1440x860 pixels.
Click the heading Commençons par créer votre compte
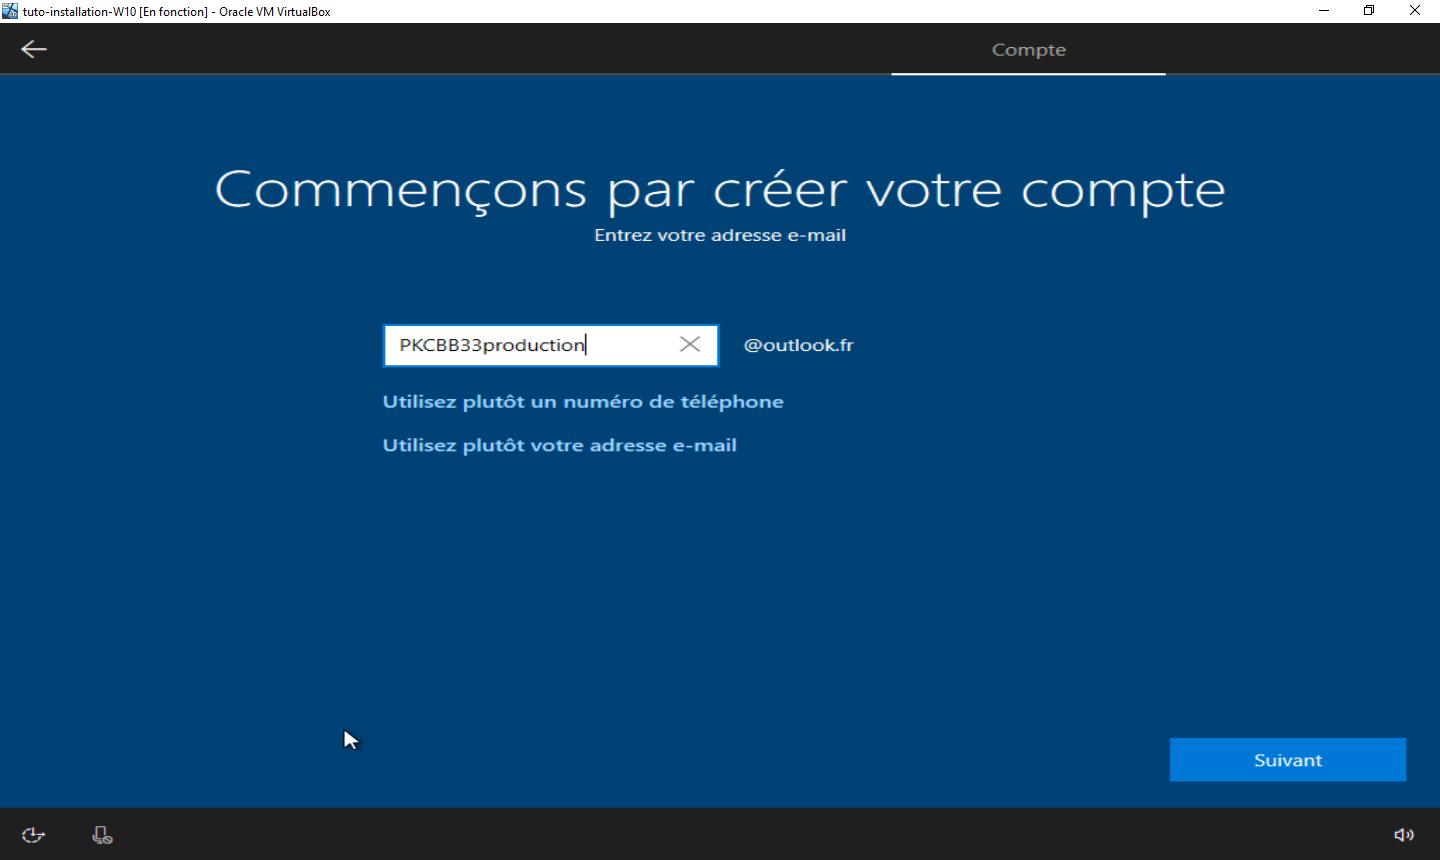click(720, 189)
